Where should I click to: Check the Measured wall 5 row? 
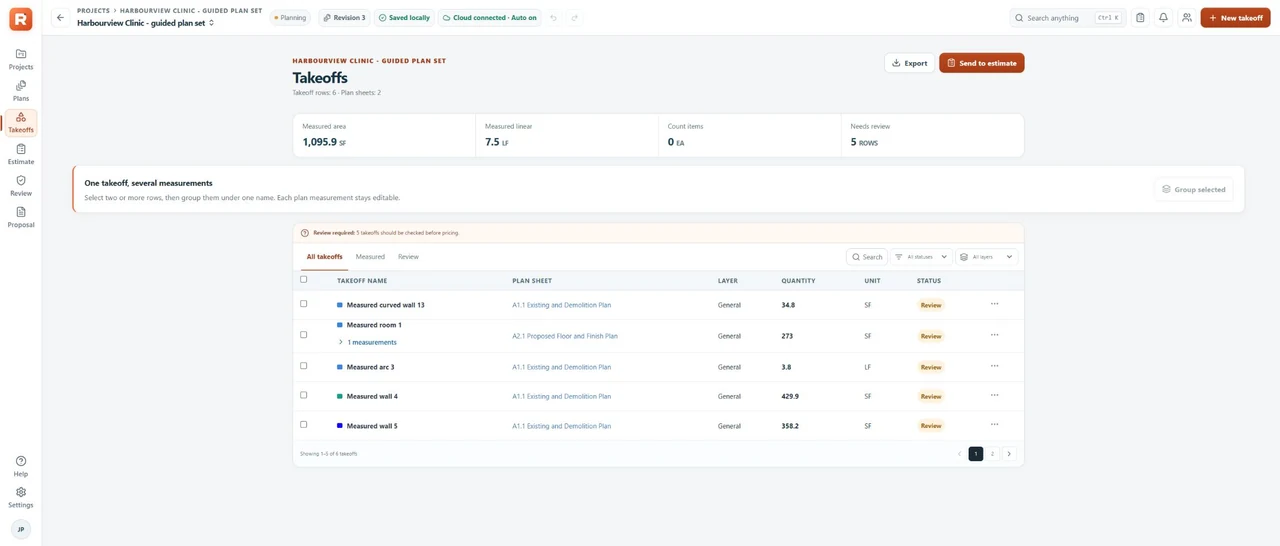304,425
